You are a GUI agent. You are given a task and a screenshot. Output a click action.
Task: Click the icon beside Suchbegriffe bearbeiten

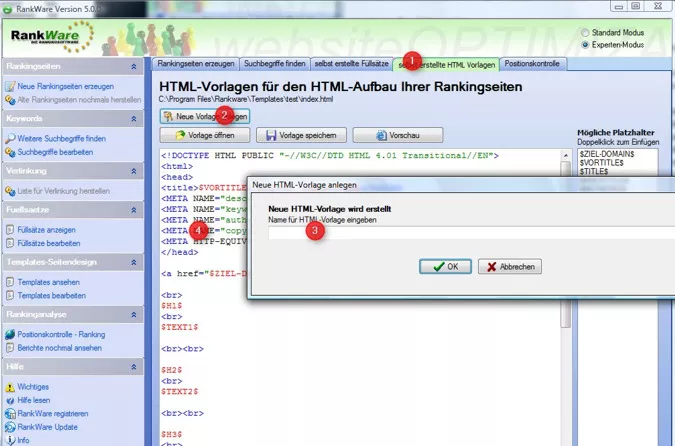(10, 152)
